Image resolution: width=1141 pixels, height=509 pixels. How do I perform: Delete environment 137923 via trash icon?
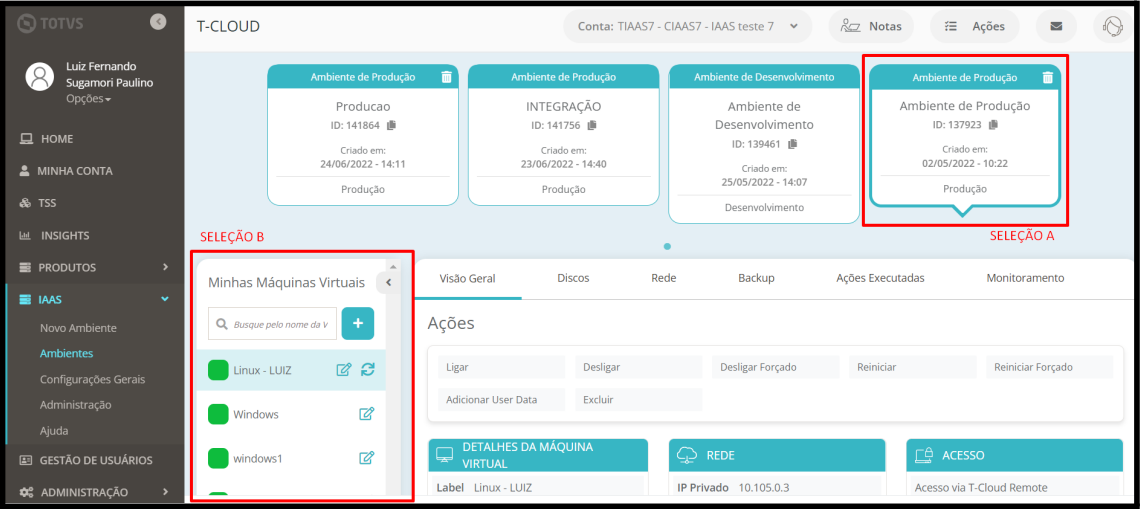1047,76
